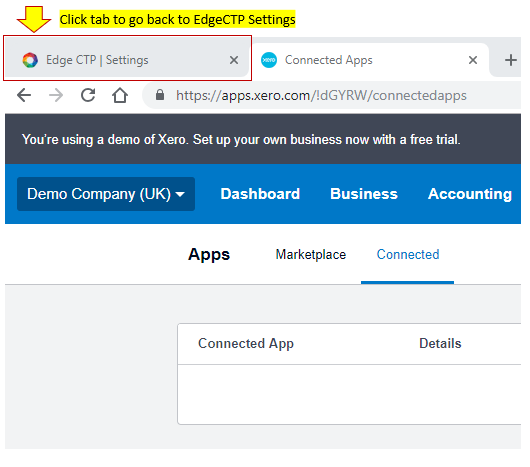The width and height of the screenshot is (530, 467).
Task: Open the Accounting menu
Action: [470, 194]
